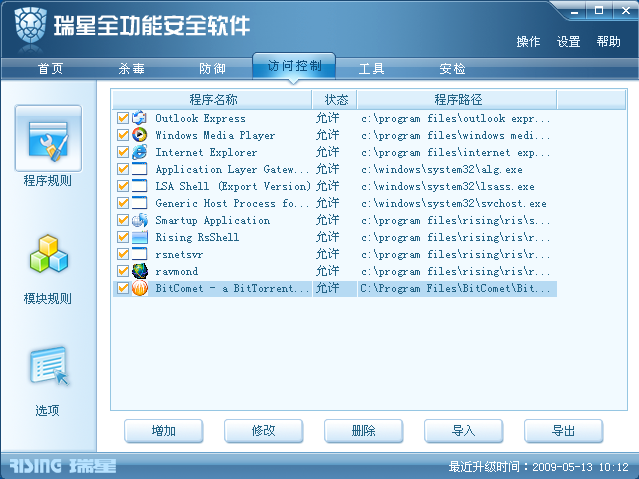Click the lsass.exe path text

(x=448, y=186)
